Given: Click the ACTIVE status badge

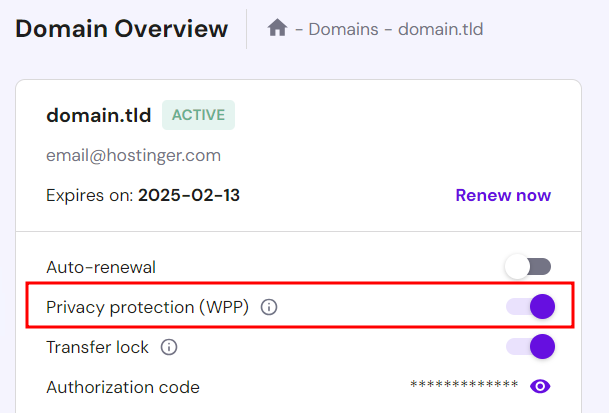Looking at the screenshot, I should pyautogui.click(x=198, y=115).
